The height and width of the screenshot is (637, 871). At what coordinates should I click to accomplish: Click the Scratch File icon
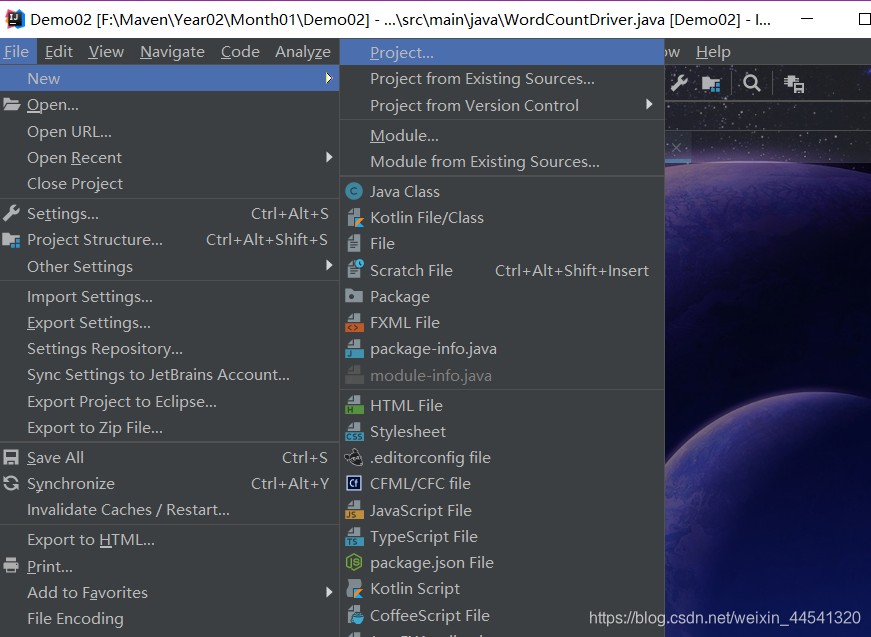pos(355,269)
